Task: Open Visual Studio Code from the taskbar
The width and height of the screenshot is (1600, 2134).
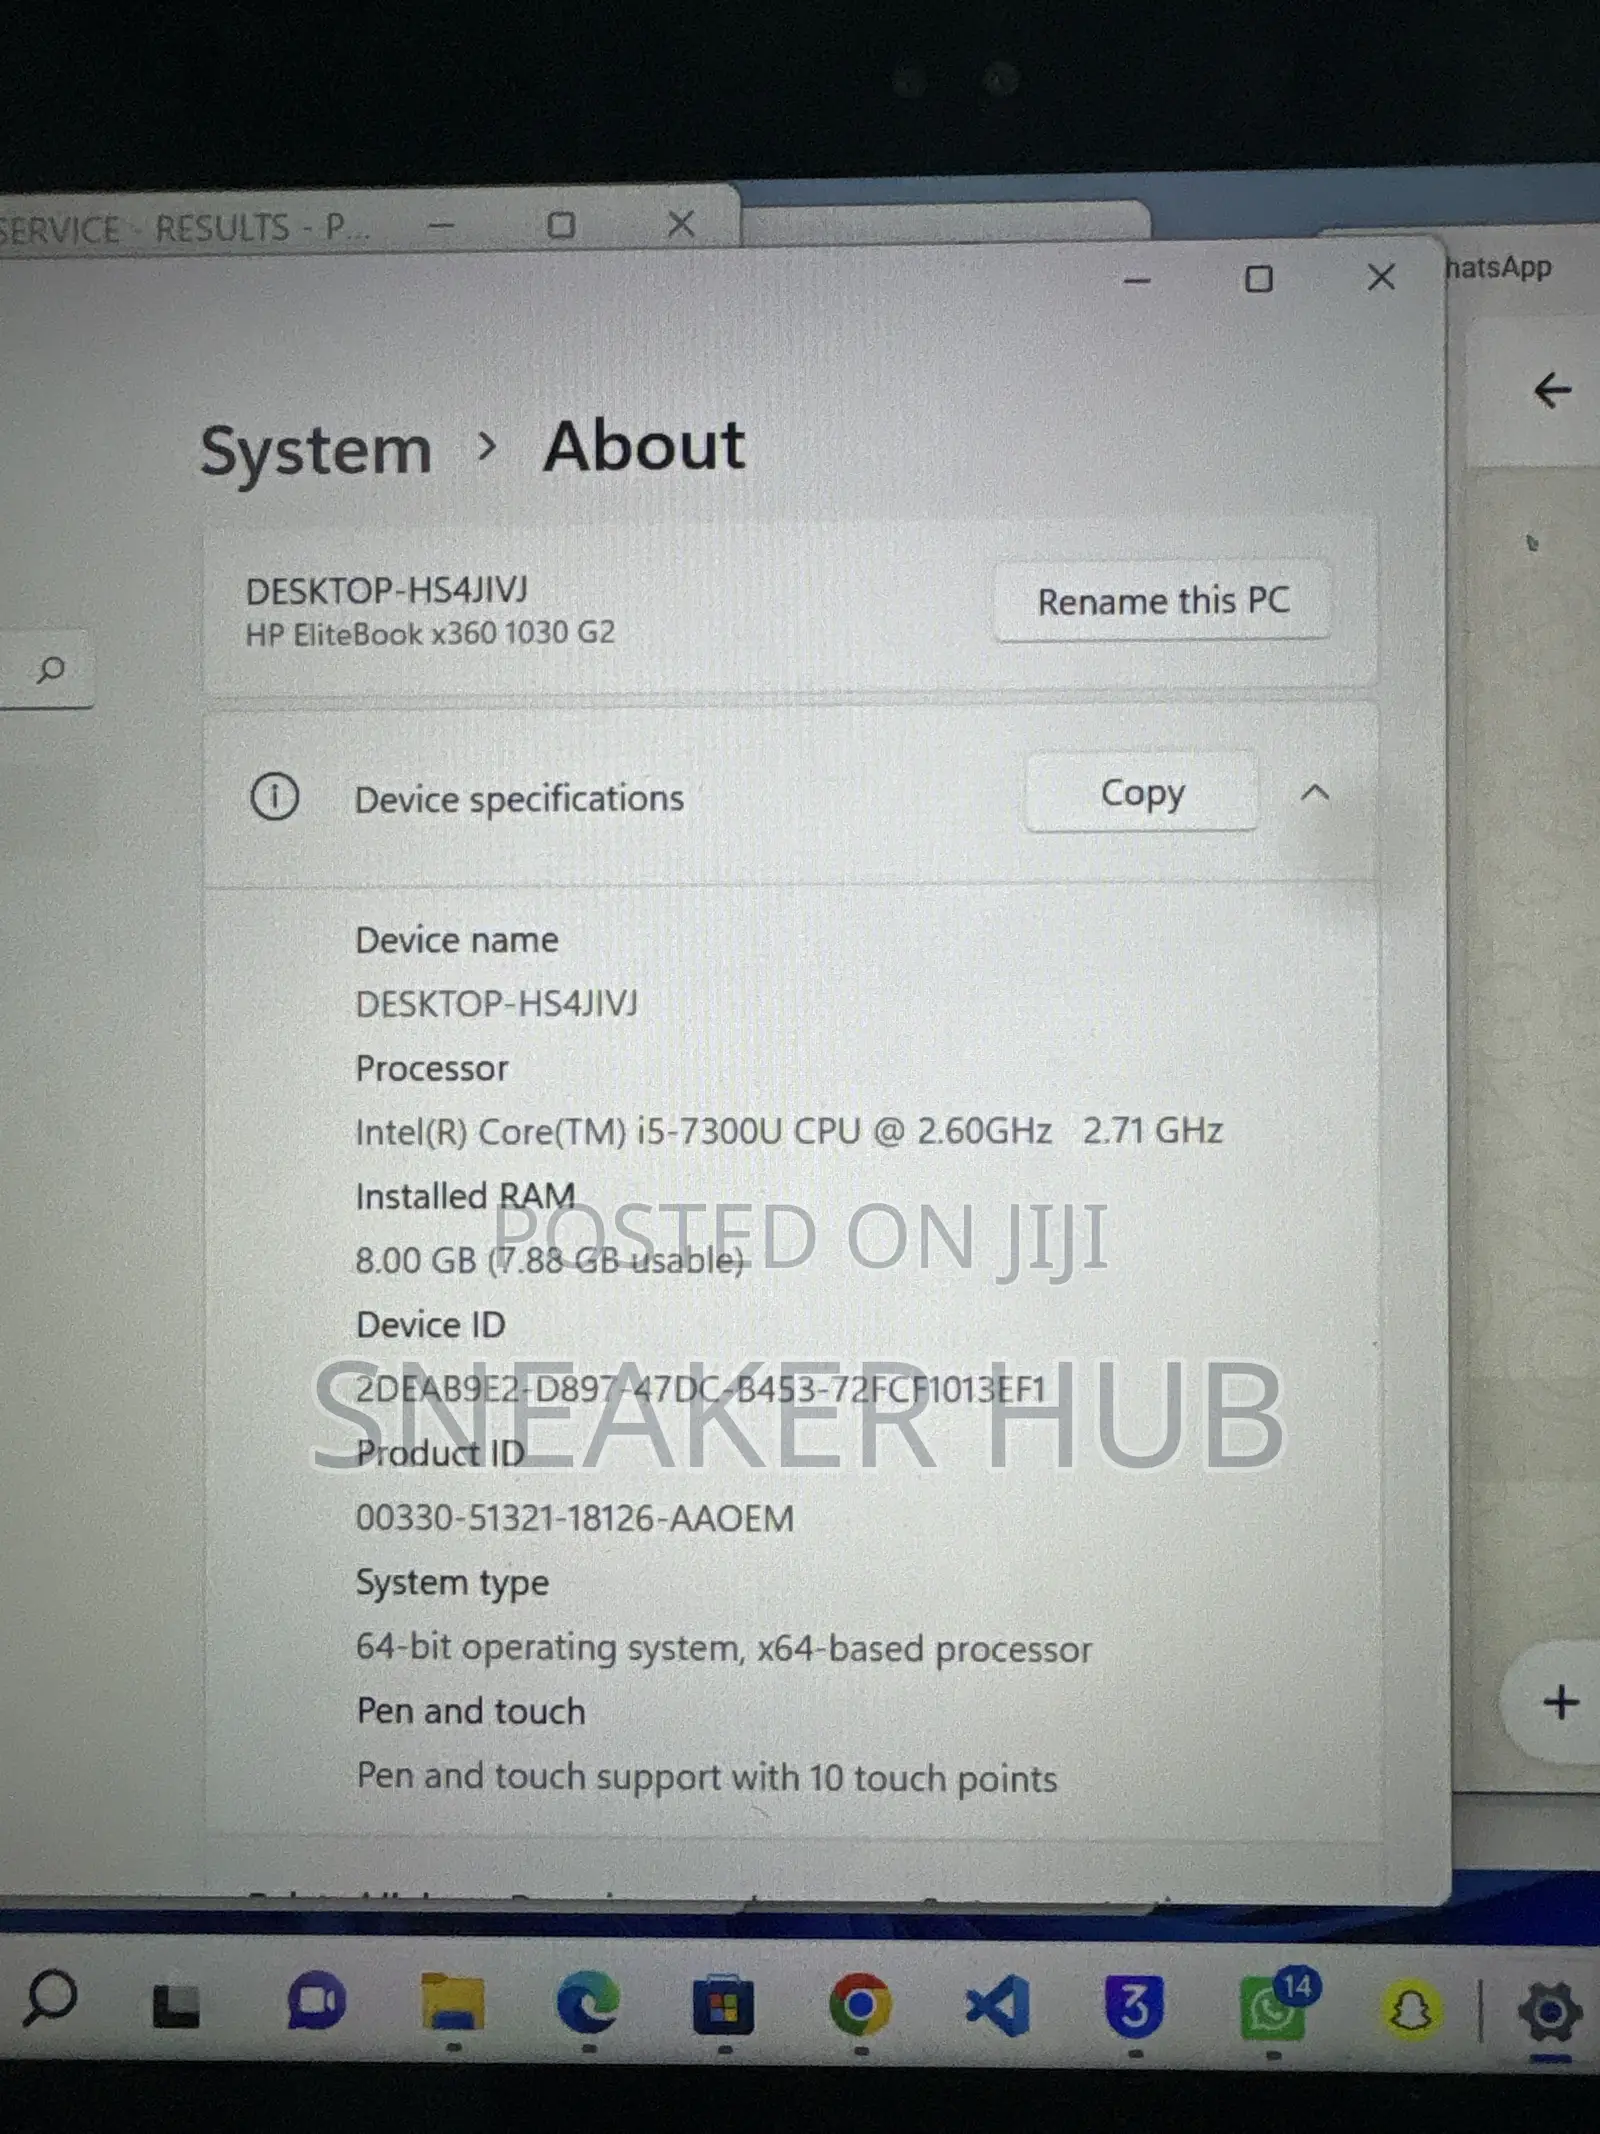Action: [x=997, y=2006]
